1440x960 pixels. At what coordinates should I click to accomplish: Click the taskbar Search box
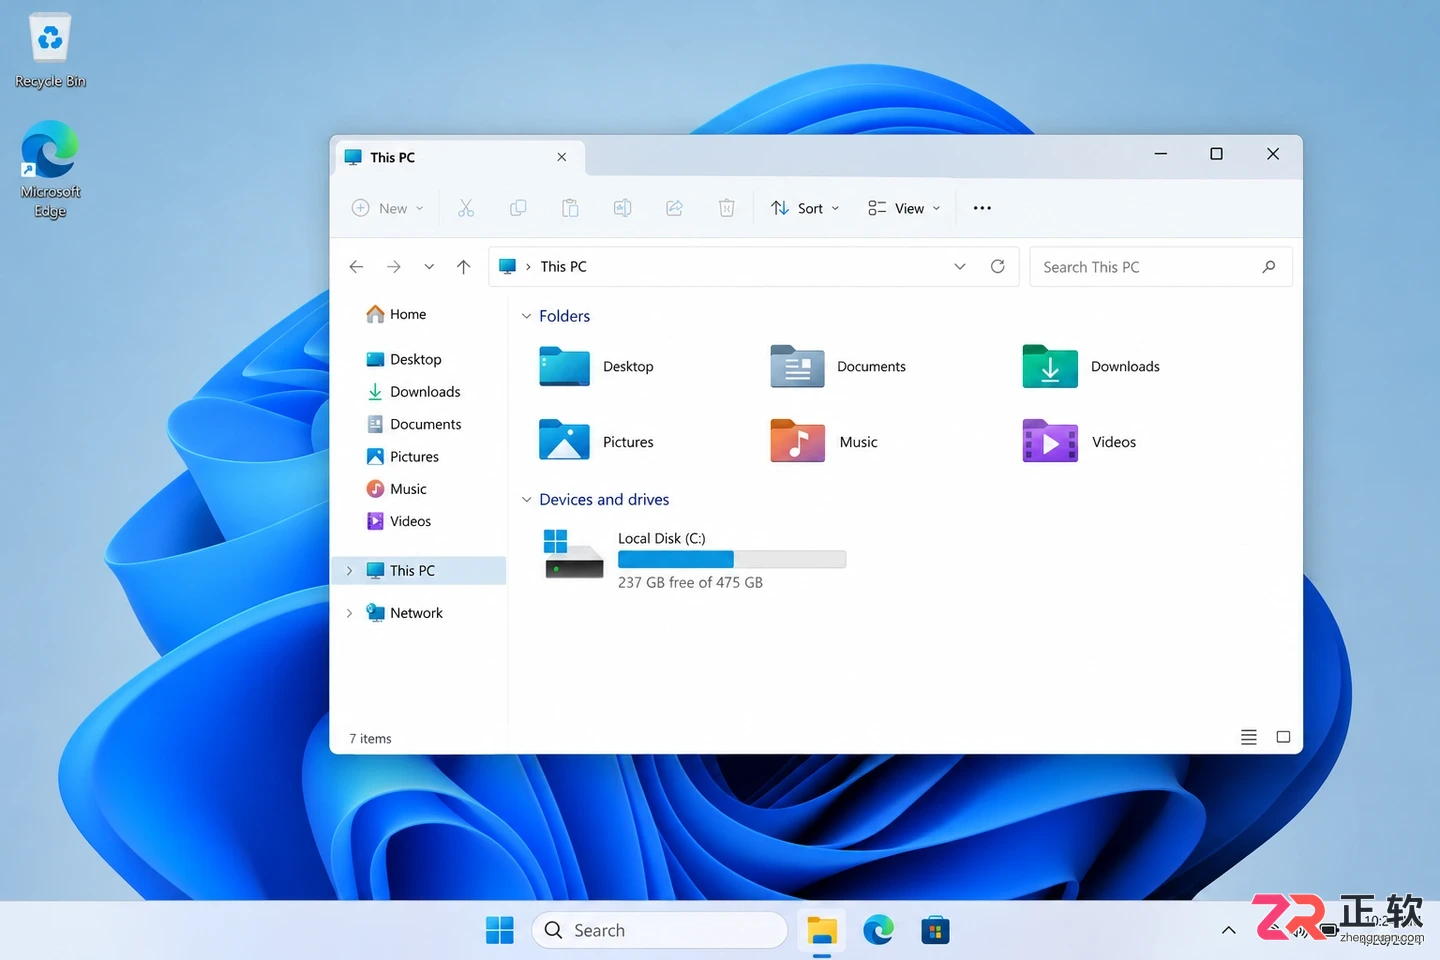point(660,930)
